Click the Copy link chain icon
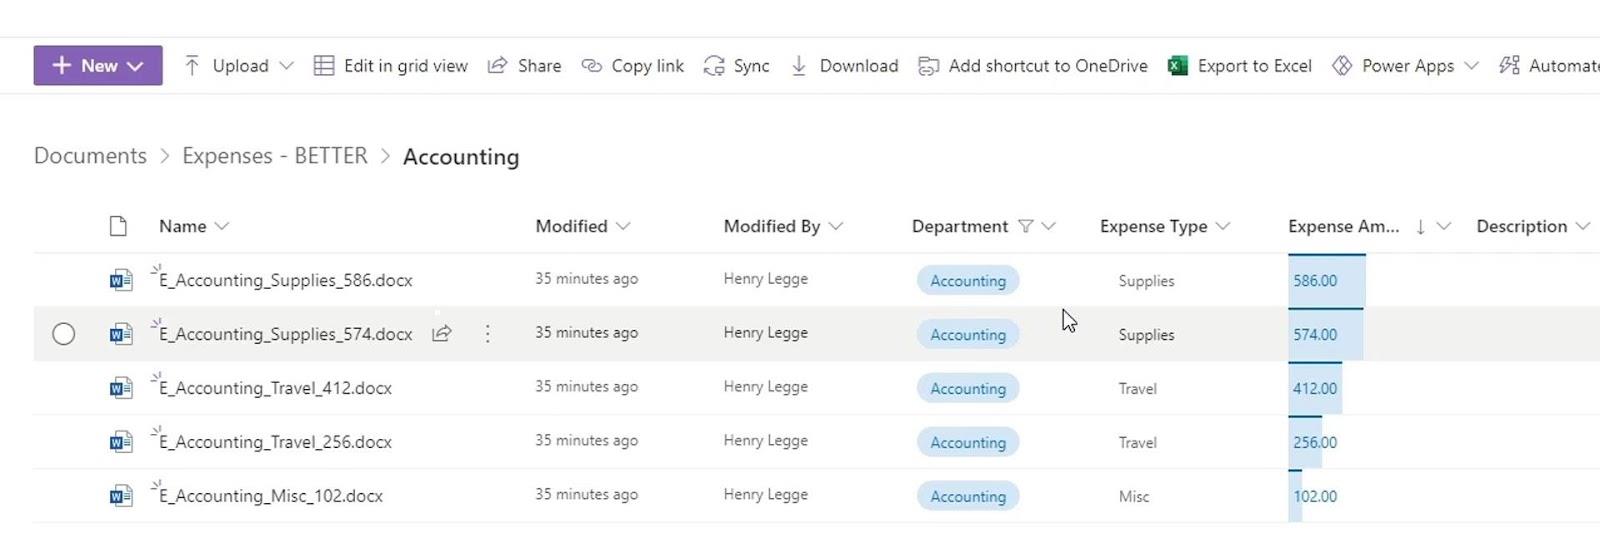Screen dimensions: 1600x558 point(592,66)
